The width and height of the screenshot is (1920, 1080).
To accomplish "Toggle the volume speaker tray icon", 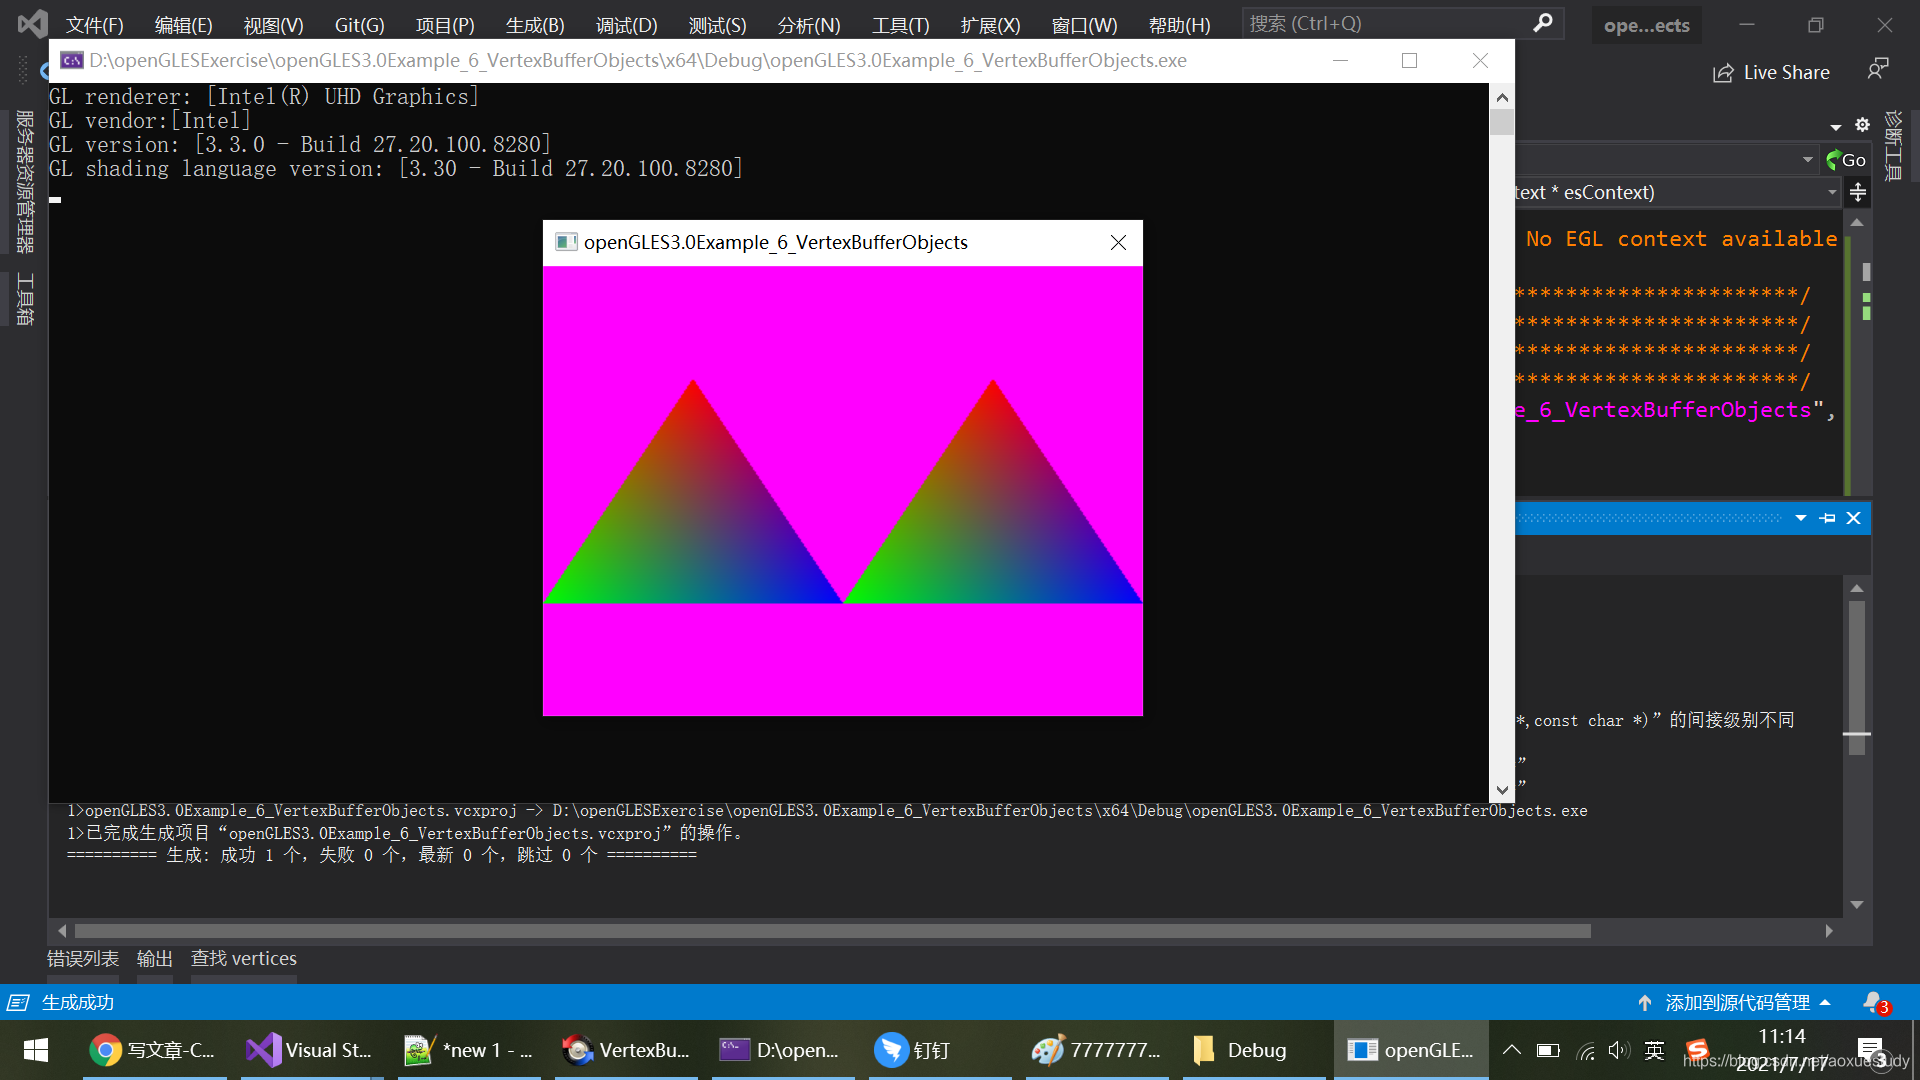I will [1618, 1050].
